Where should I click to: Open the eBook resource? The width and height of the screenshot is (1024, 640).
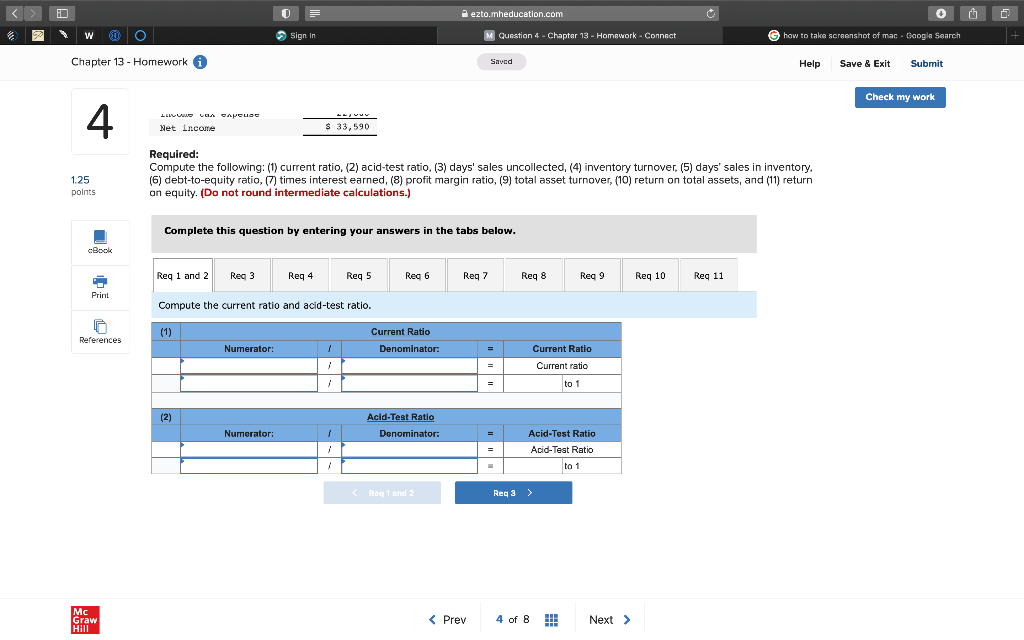[100, 242]
